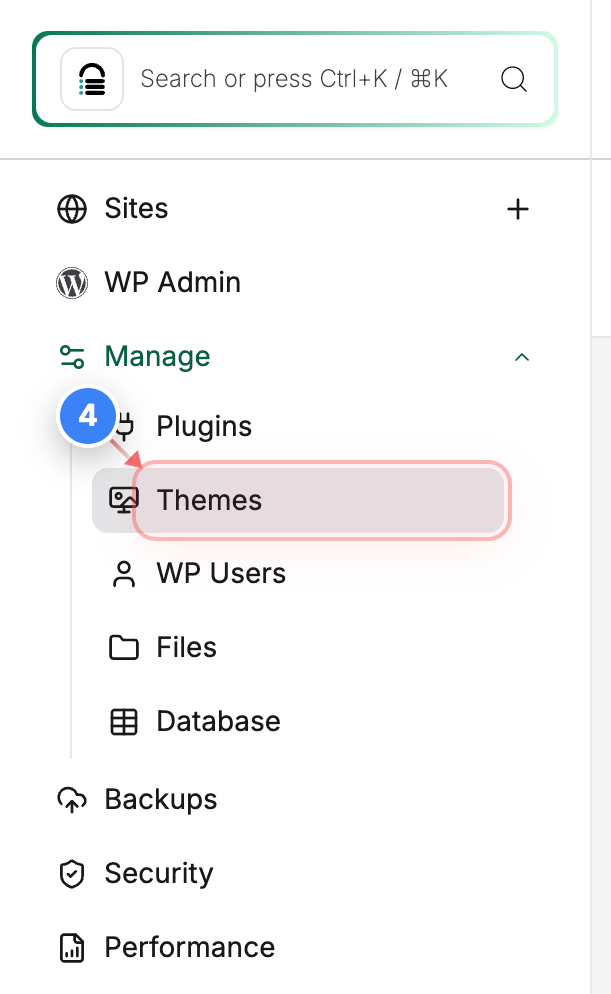Go to the Backups section
The height and width of the screenshot is (994, 611).
pyautogui.click(x=160, y=799)
